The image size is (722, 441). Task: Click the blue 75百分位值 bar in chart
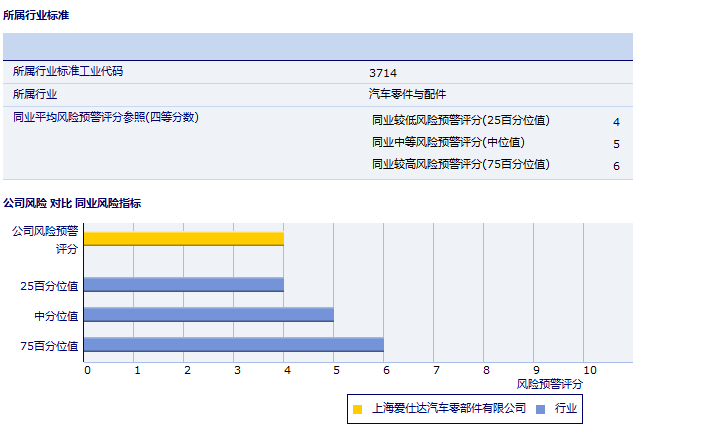[233, 345]
